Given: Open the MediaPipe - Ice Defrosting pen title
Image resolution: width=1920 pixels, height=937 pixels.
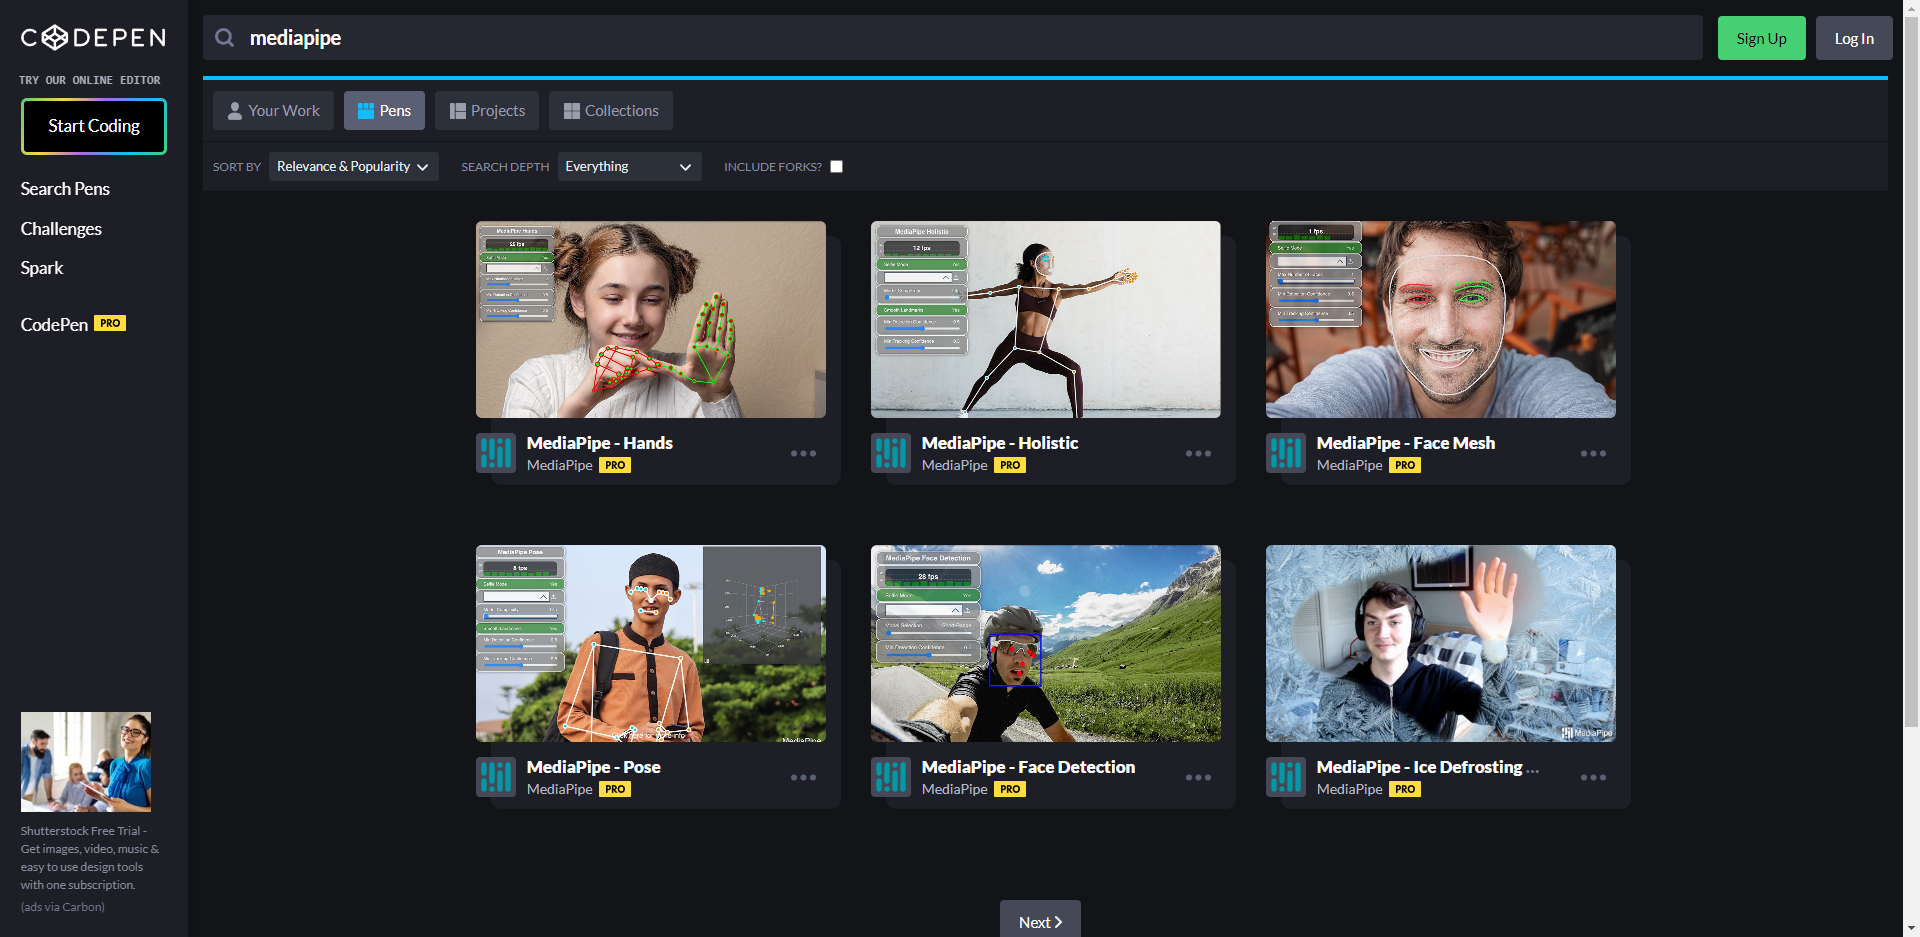Looking at the screenshot, I should (1427, 767).
